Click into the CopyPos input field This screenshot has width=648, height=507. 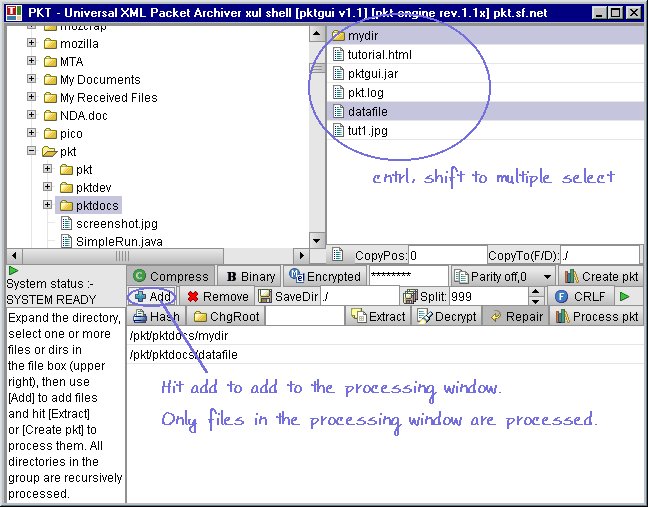(446, 256)
